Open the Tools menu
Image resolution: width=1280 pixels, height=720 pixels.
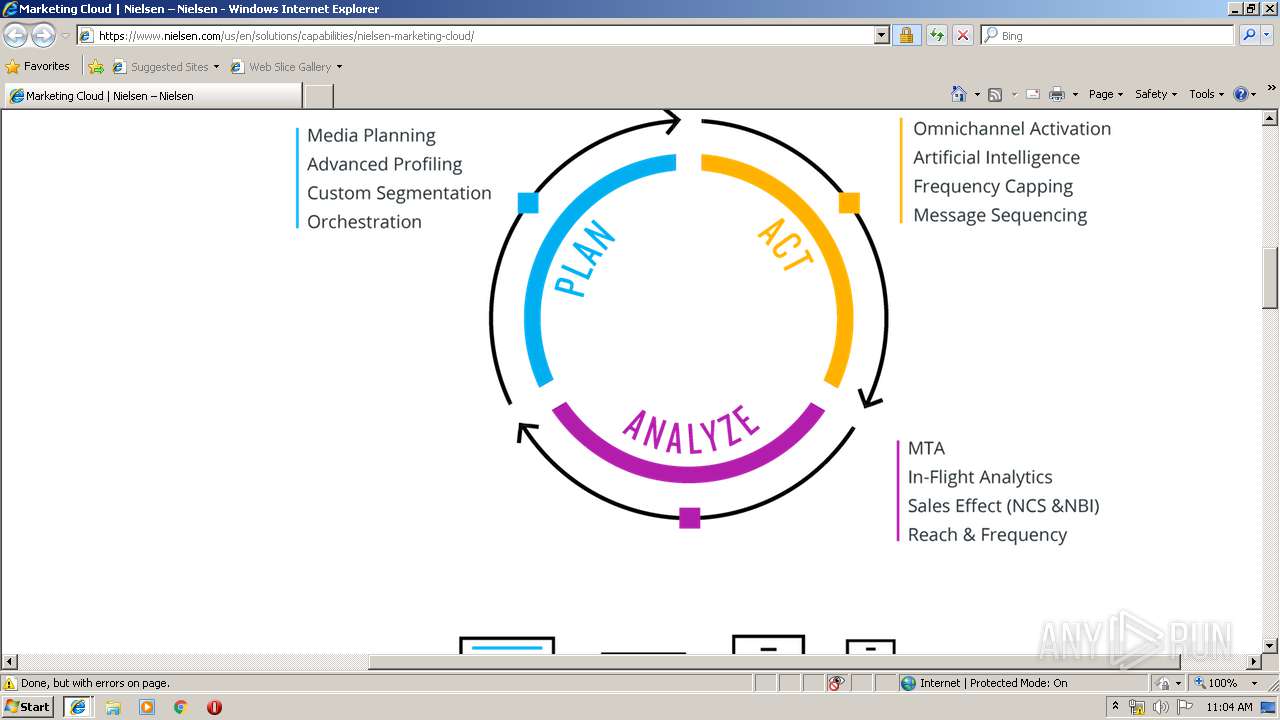(x=1207, y=94)
